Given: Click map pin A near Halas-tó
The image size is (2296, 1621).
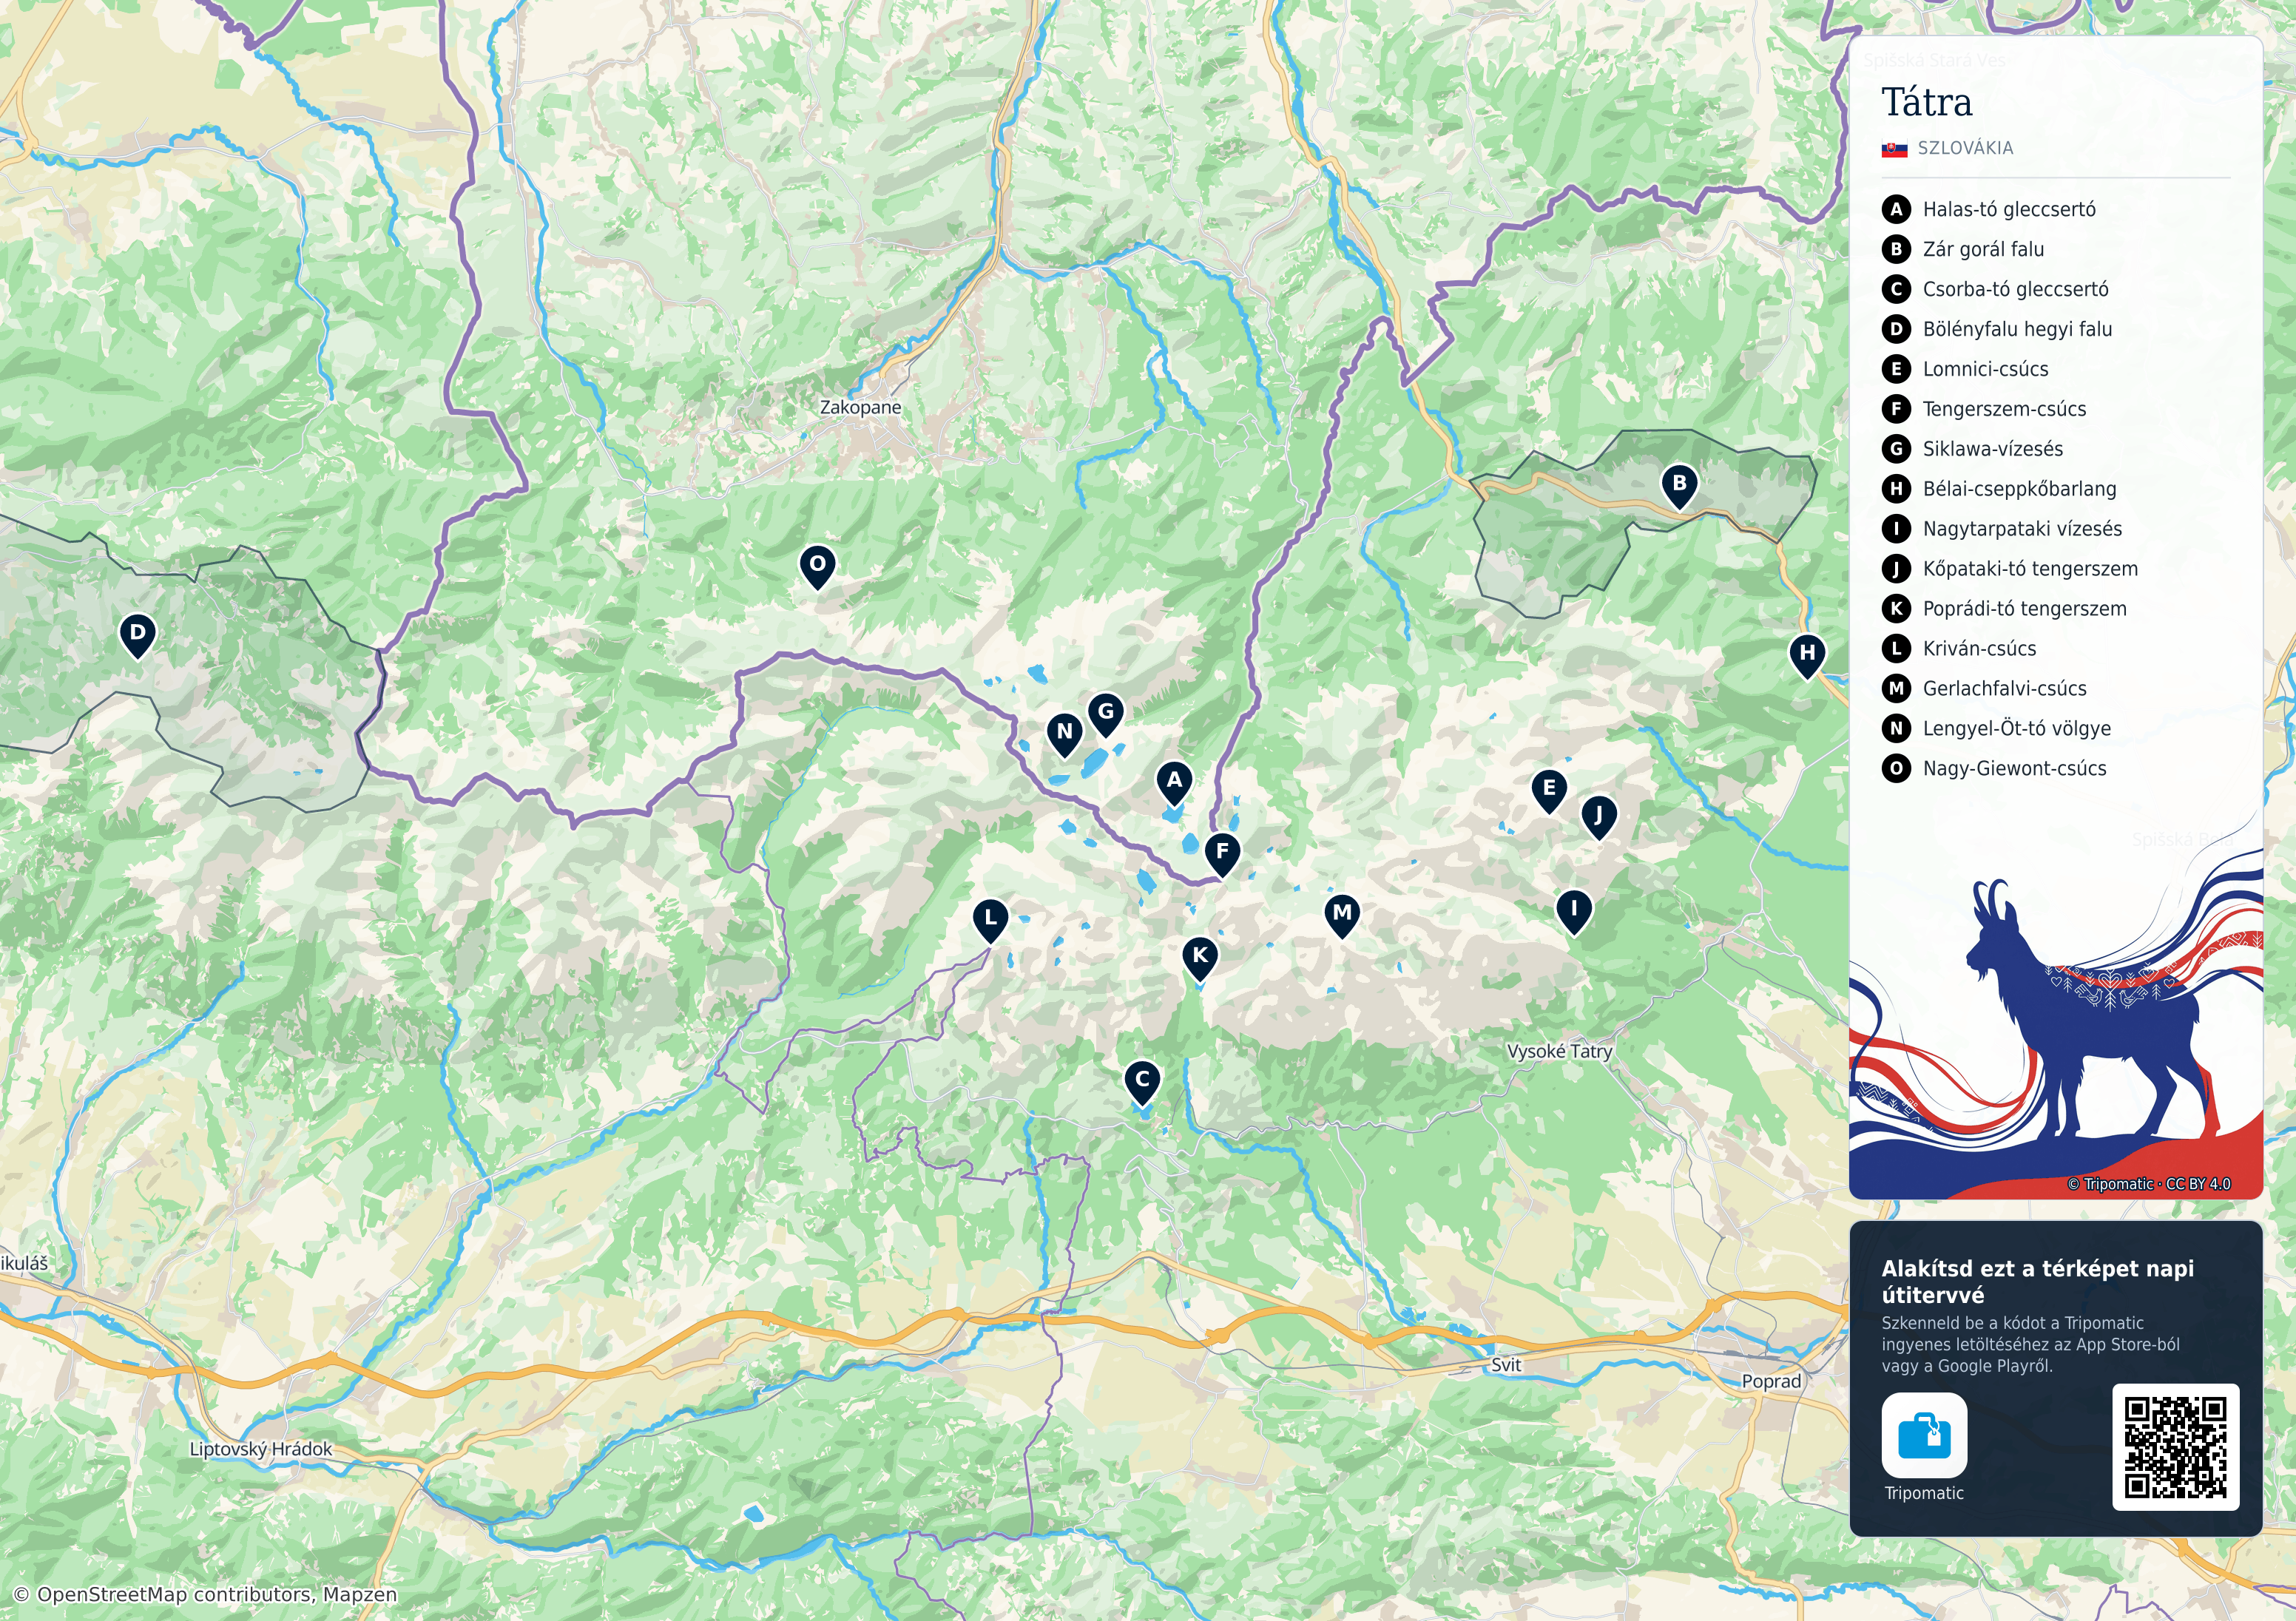Looking at the screenshot, I should click(1174, 783).
